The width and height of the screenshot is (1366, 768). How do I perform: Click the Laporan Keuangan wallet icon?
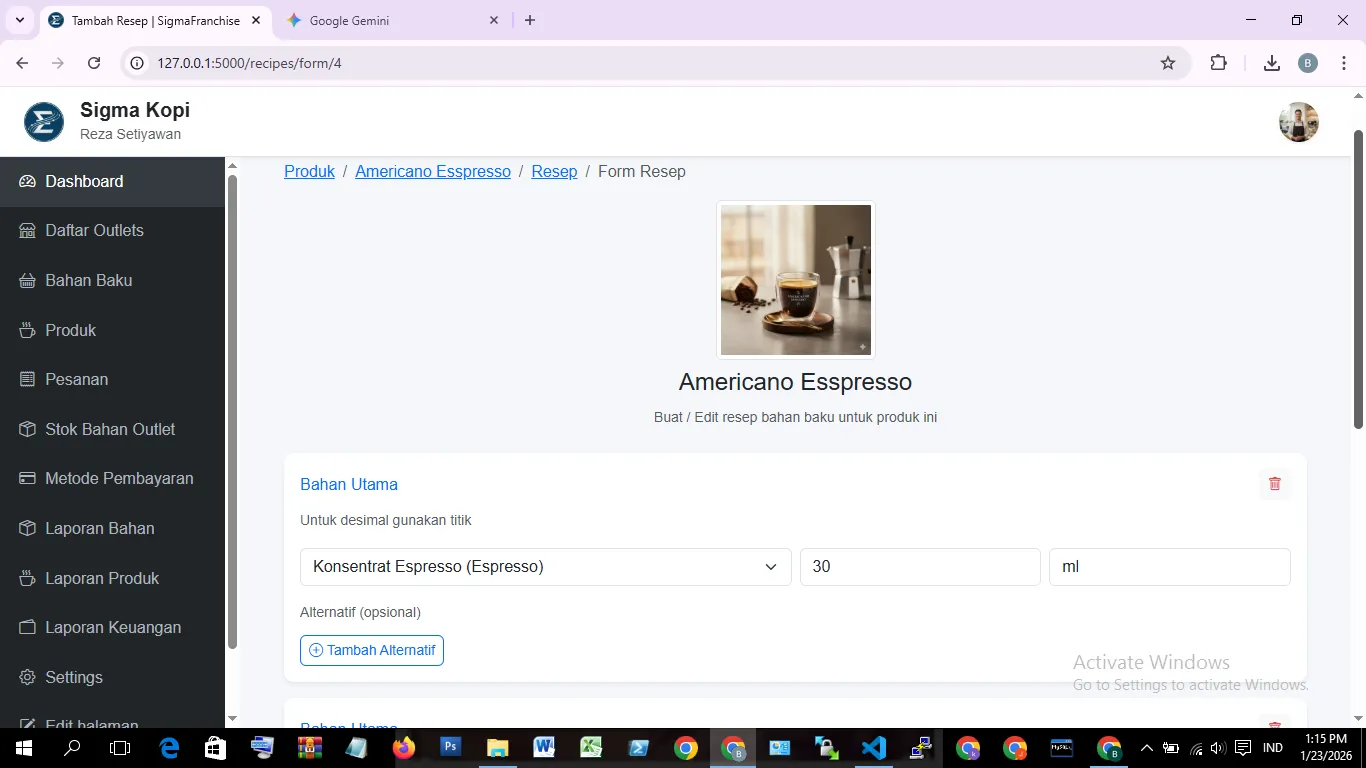click(x=27, y=628)
